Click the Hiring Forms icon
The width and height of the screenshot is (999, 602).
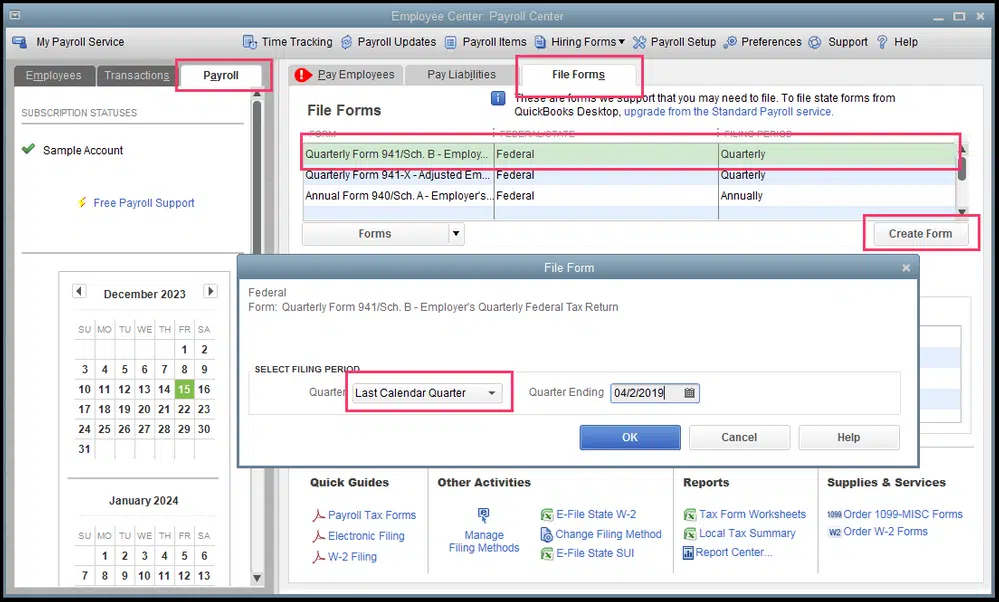[x=540, y=42]
